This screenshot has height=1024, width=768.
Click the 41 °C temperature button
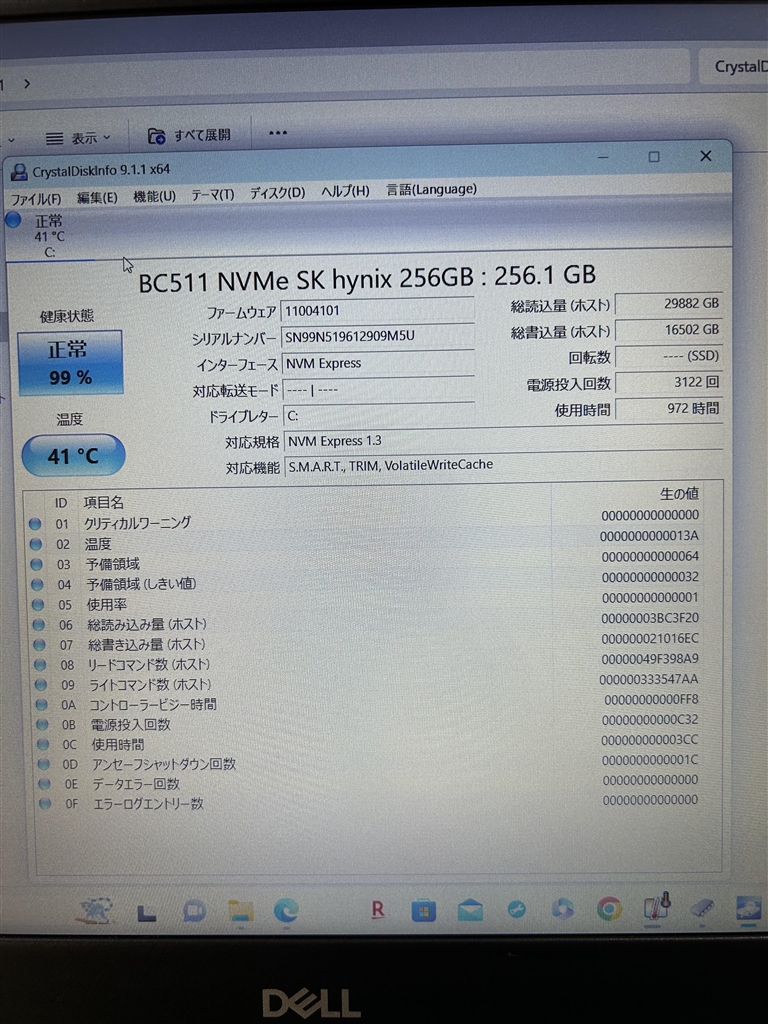click(73, 455)
